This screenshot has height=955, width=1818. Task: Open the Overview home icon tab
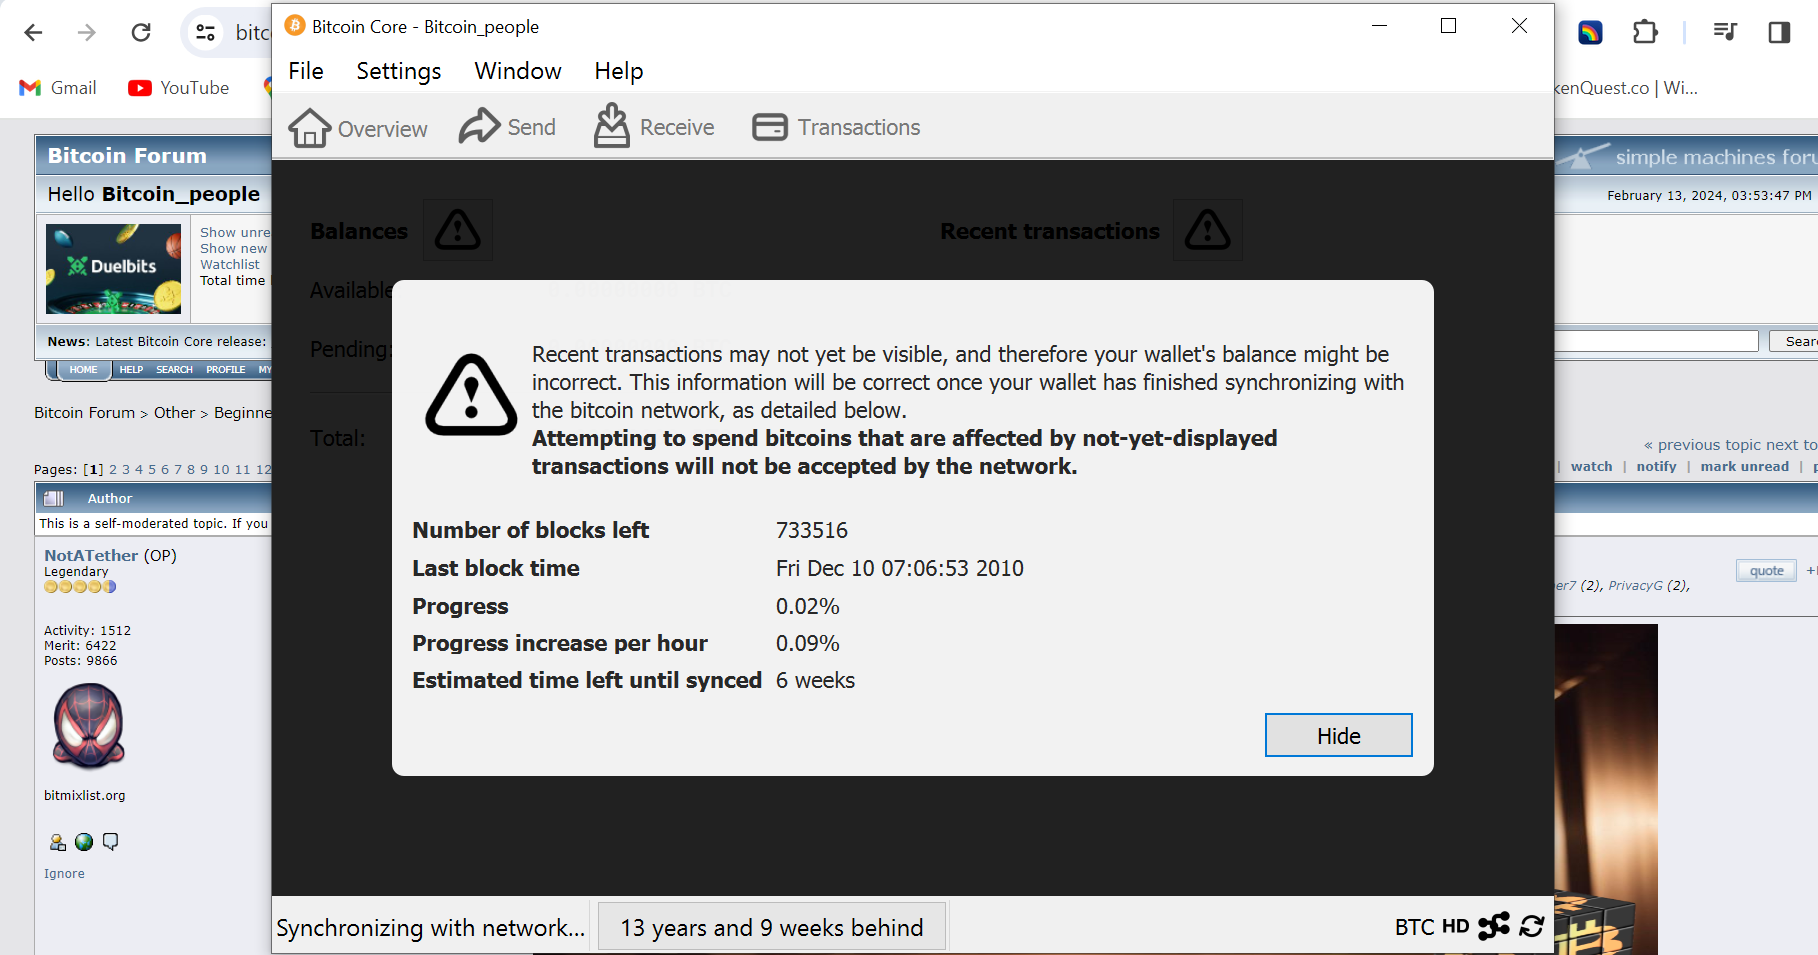coord(309,128)
